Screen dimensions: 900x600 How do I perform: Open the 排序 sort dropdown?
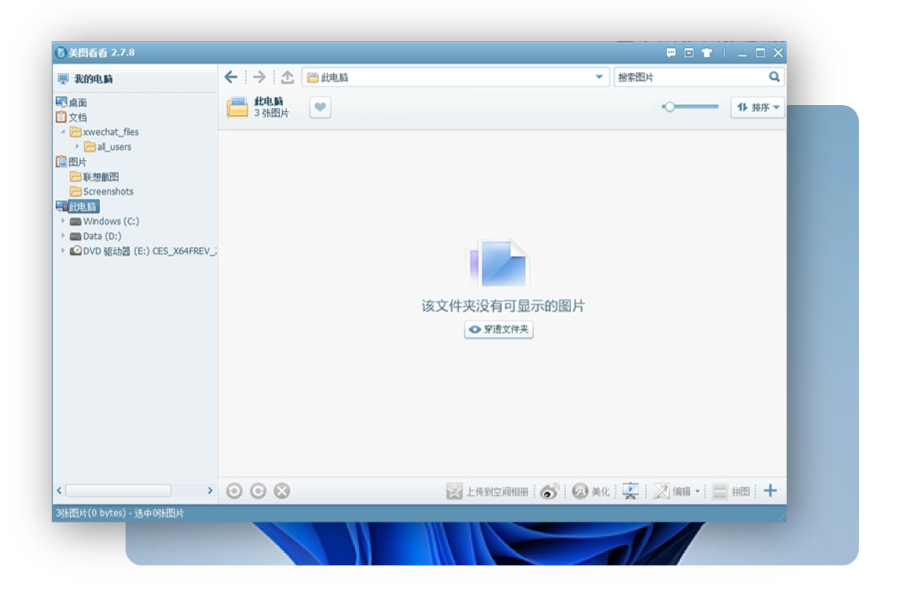(x=758, y=107)
